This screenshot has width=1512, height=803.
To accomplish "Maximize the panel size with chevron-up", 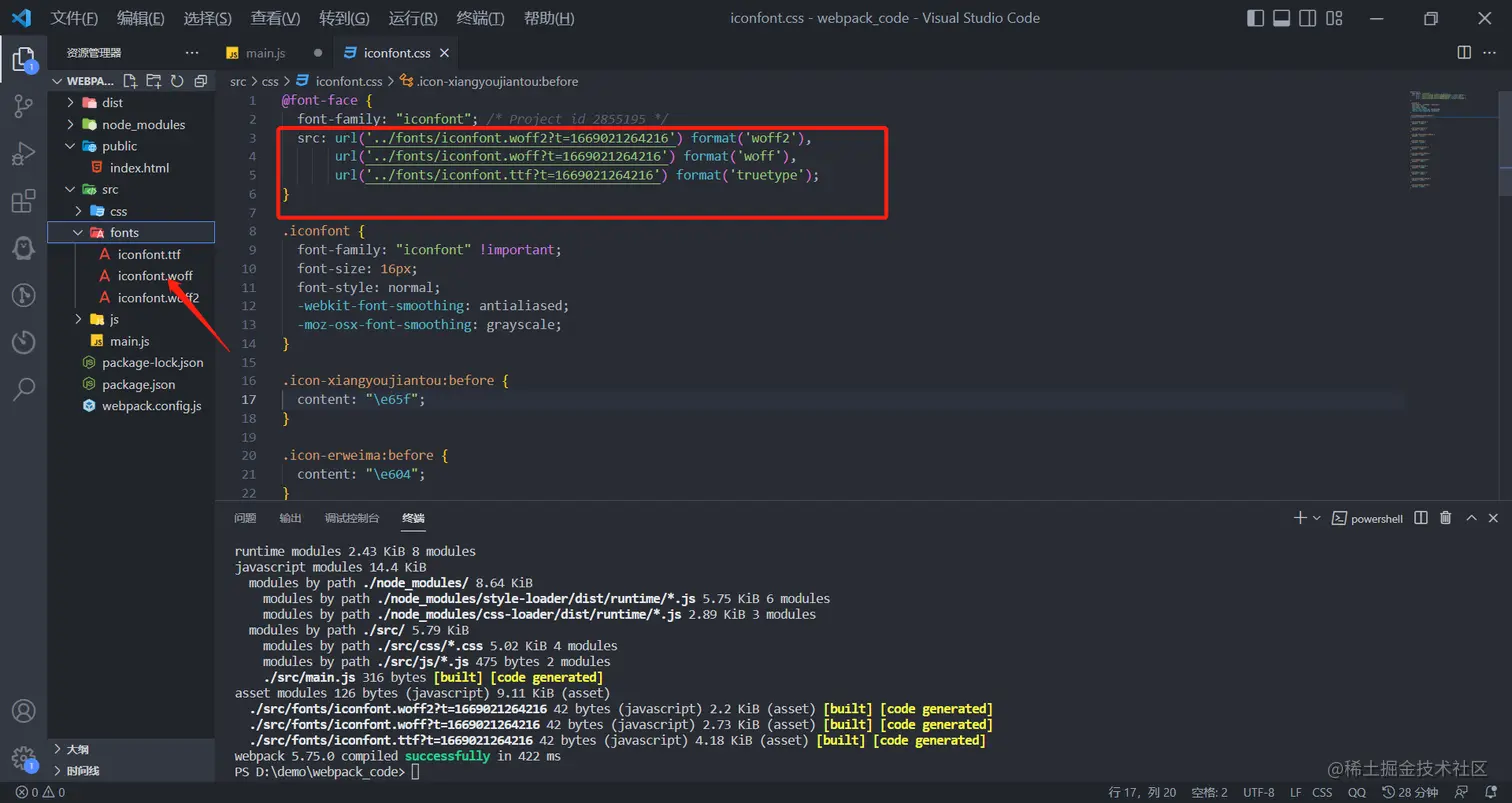I will pyautogui.click(x=1471, y=518).
